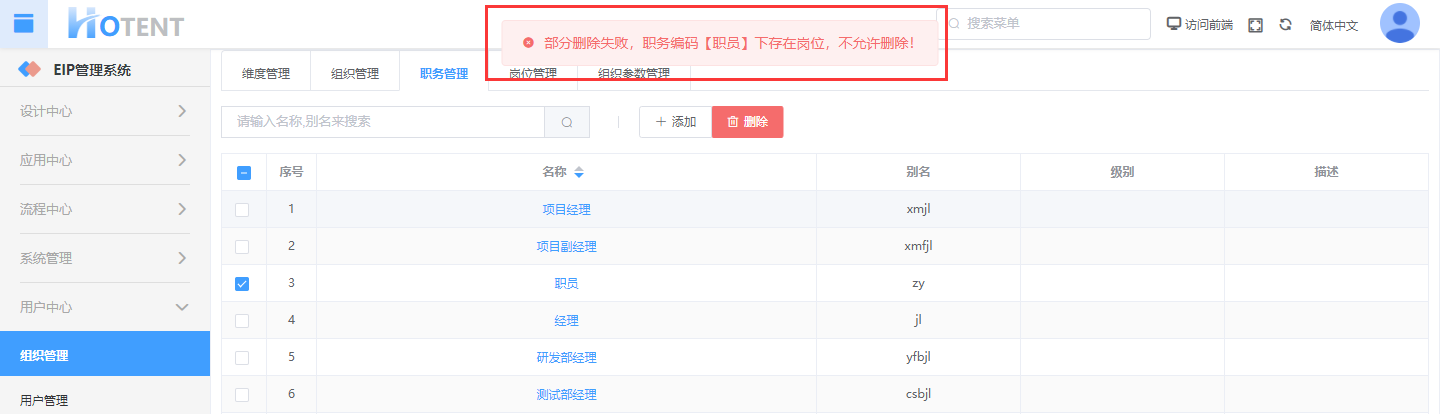Click the search magnifier button beside name field
This screenshot has height=414, width=1440.
567,122
